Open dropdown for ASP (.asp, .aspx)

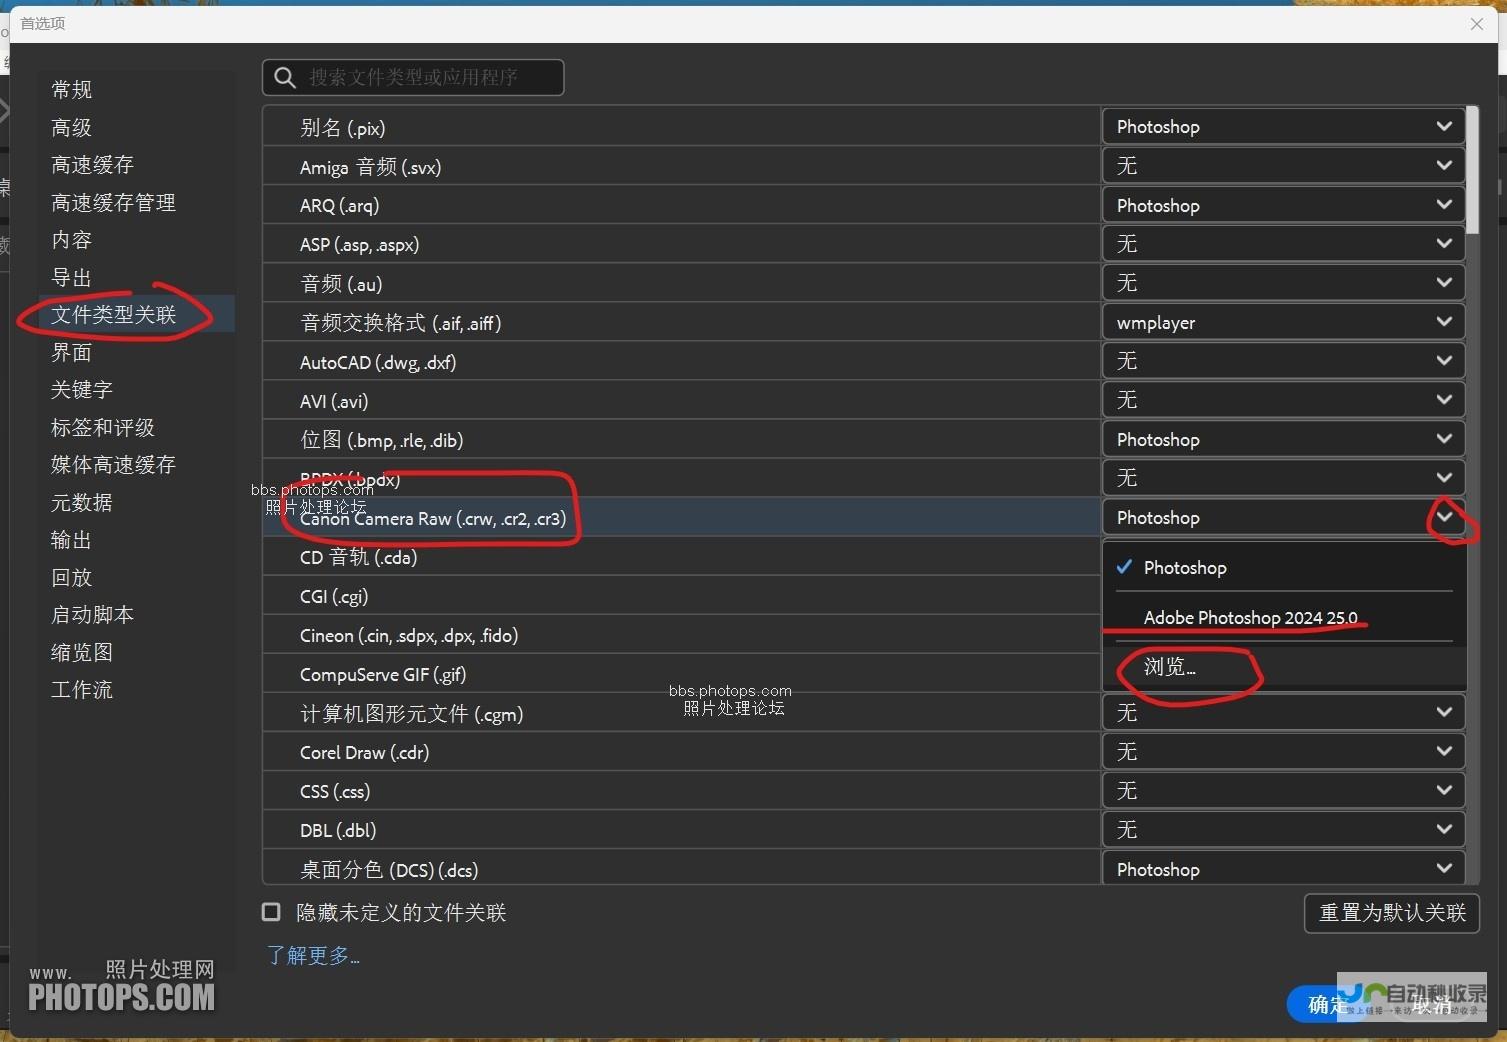[1284, 244]
